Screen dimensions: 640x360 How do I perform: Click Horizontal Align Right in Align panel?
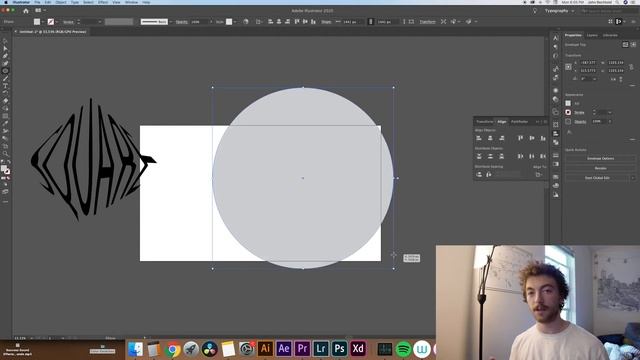pos(502,138)
